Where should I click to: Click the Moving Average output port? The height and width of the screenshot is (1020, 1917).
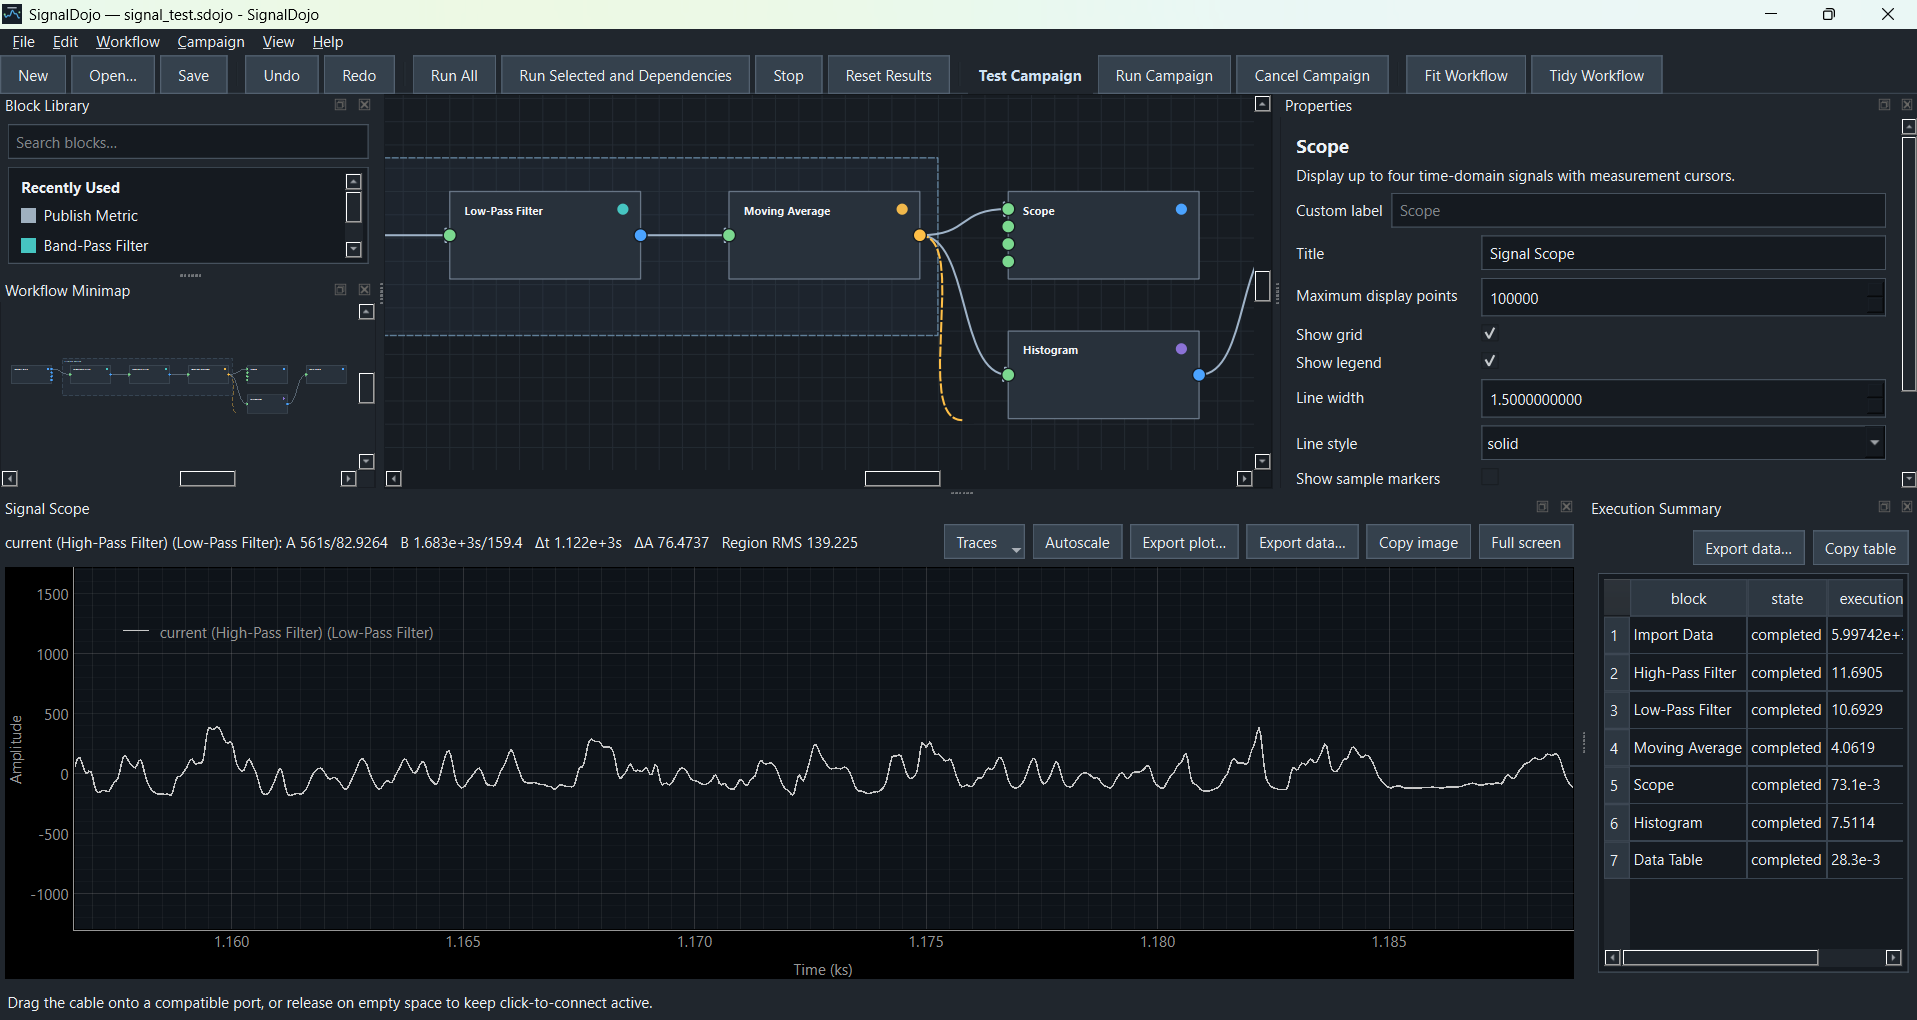coord(920,235)
